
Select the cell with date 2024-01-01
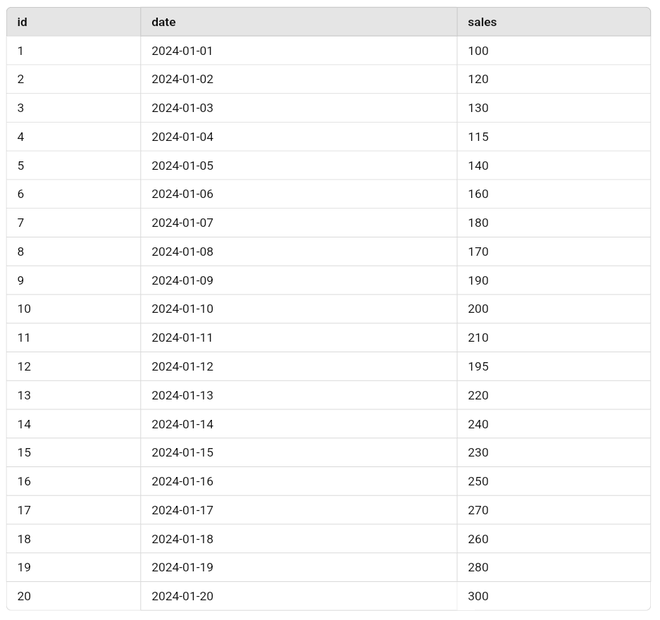pyautogui.click(x=182, y=51)
